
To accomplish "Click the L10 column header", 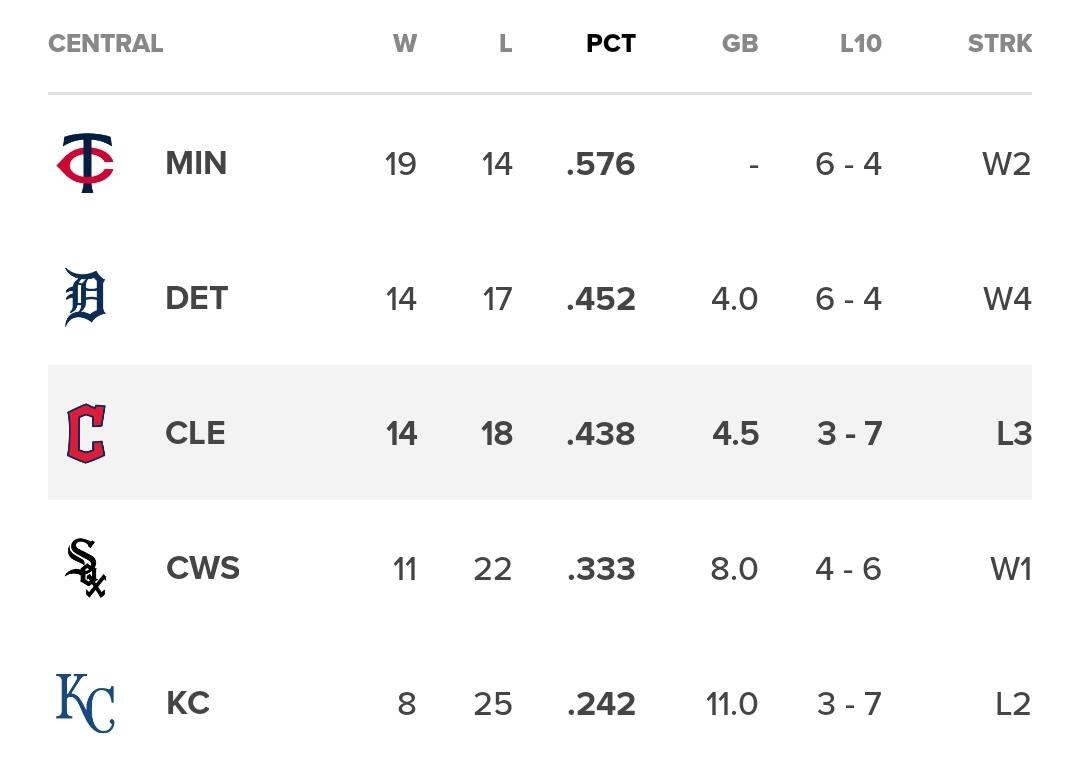I will click(x=860, y=44).
